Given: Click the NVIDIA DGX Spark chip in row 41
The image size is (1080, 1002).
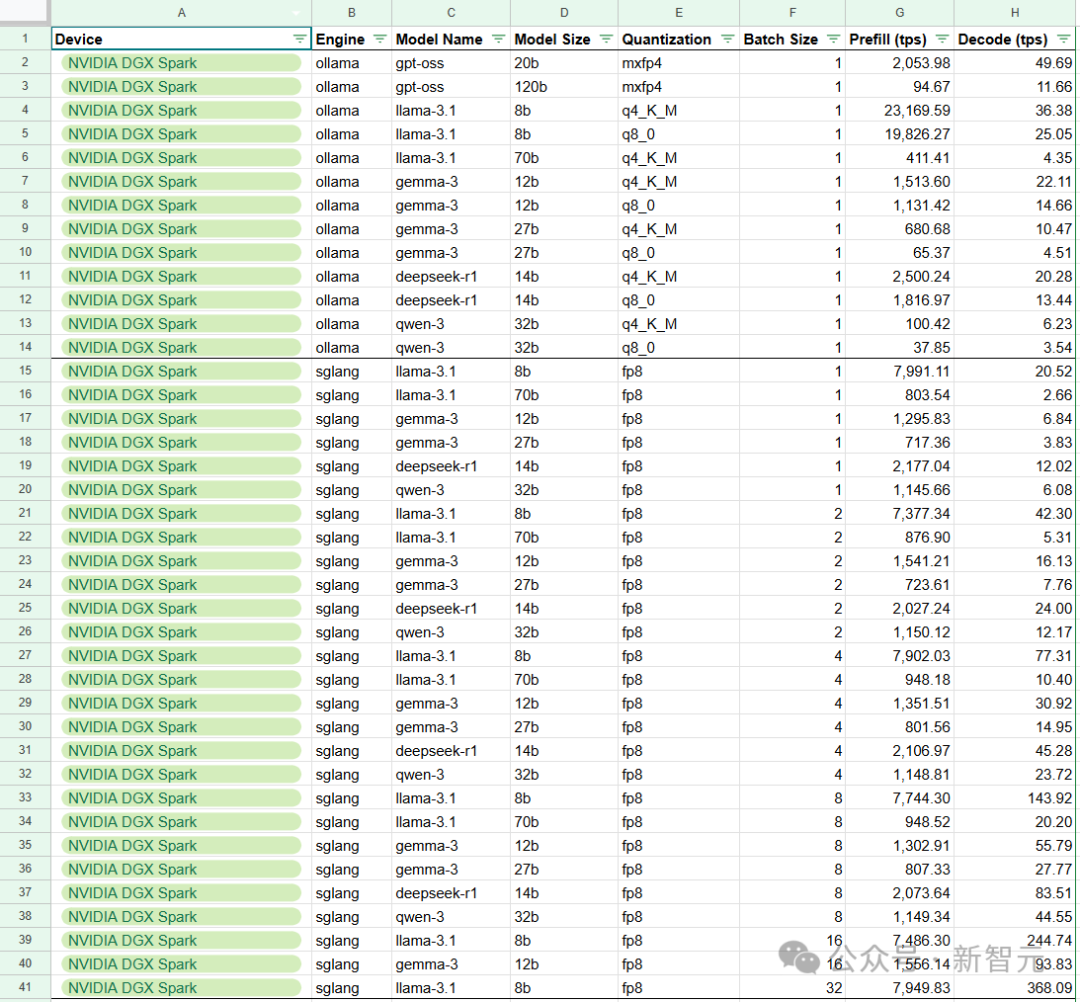Looking at the screenshot, I should [181, 988].
